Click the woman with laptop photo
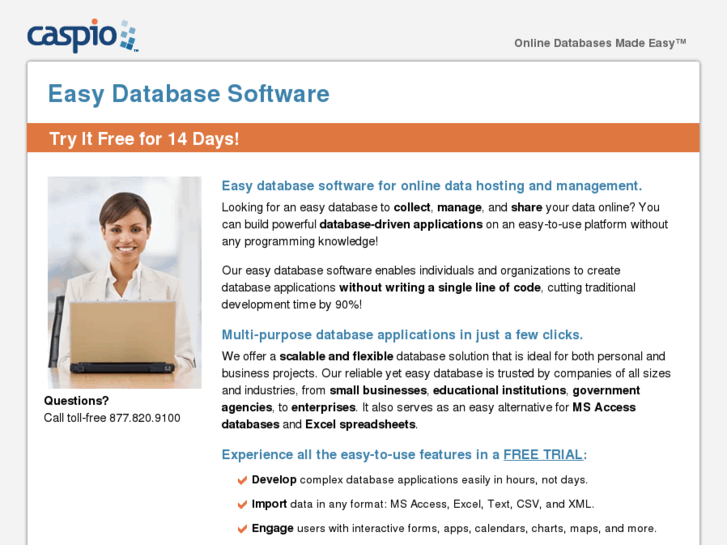The width and height of the screenshot is (727, 545). (x=124, y=282)
